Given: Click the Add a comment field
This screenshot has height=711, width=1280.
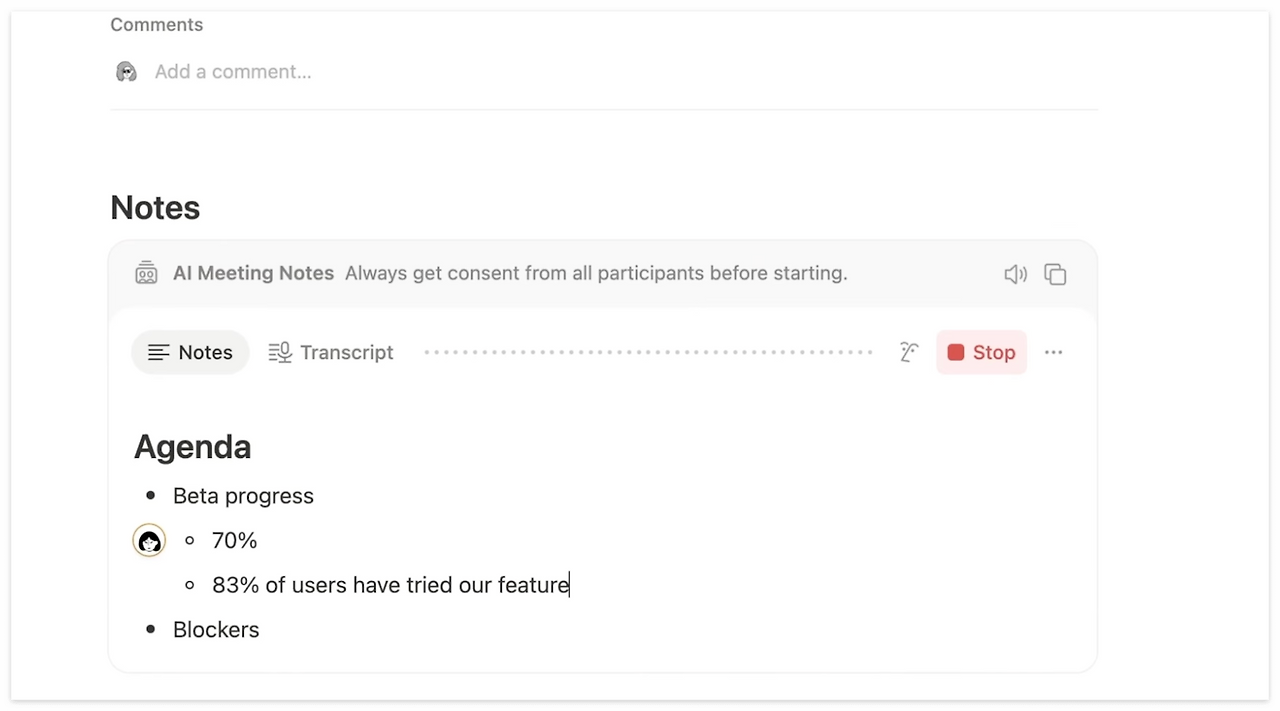Looking at the screenshot, I should point(233,72).
